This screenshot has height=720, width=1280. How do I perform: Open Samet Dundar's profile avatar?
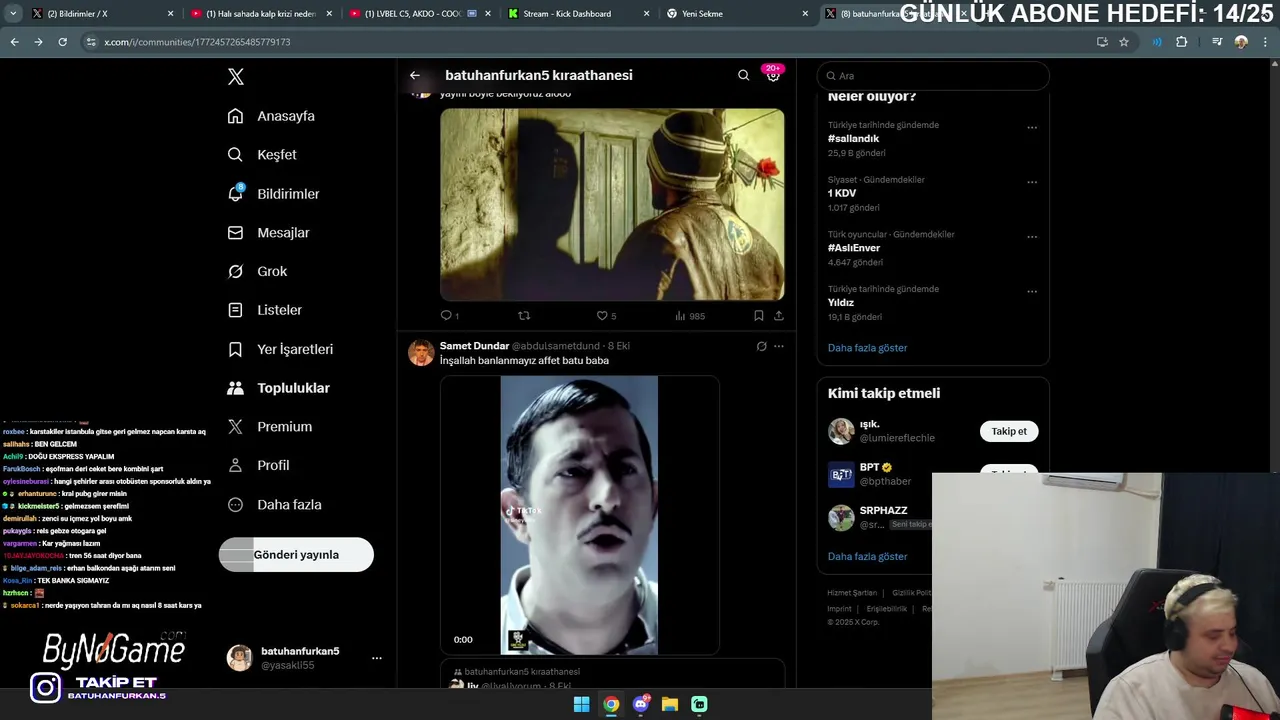pyautogui.click(x=421, y=353)
